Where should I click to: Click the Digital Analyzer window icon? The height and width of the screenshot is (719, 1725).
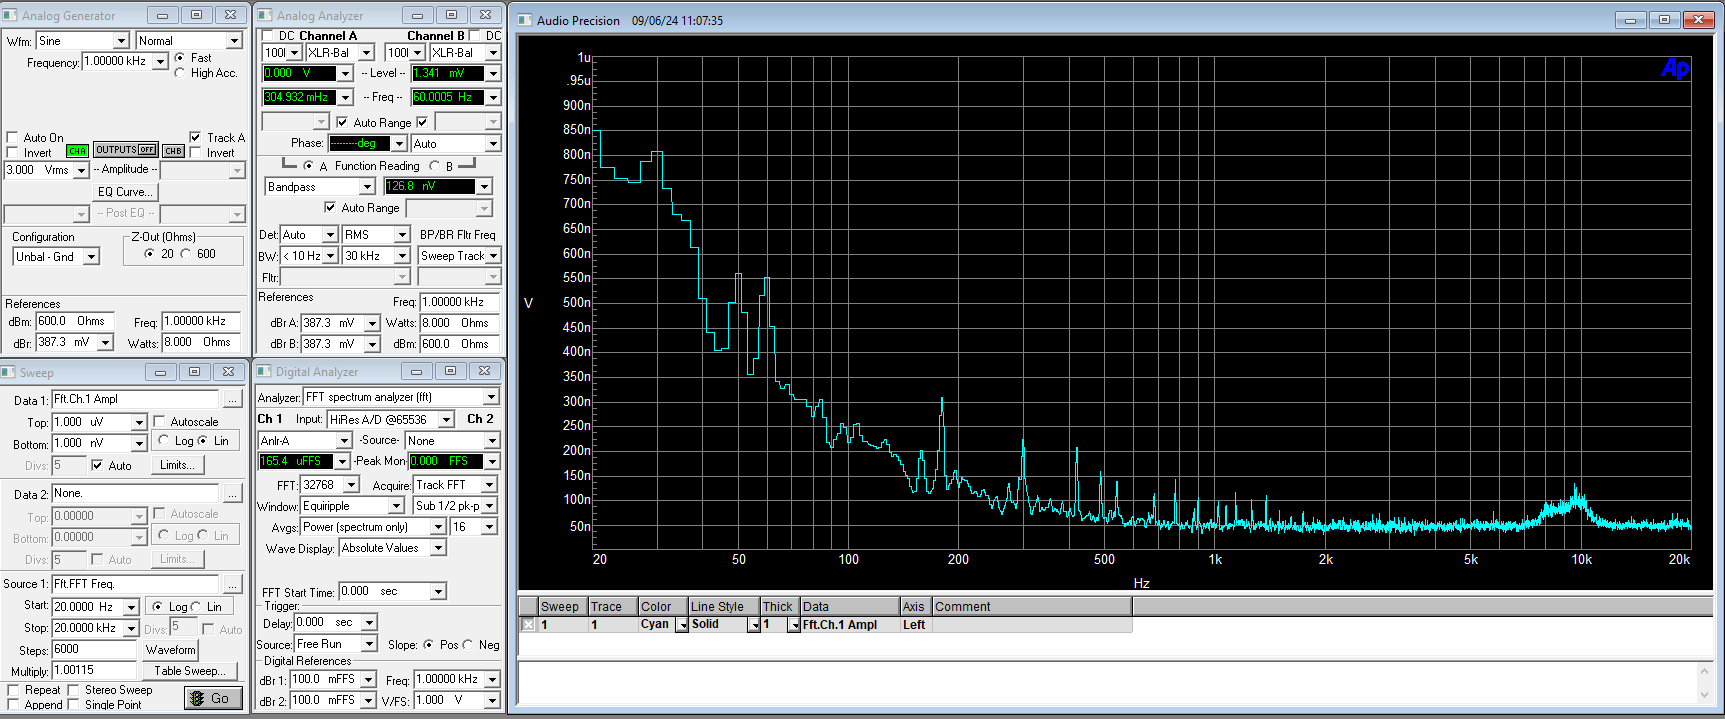pos(264,371)
